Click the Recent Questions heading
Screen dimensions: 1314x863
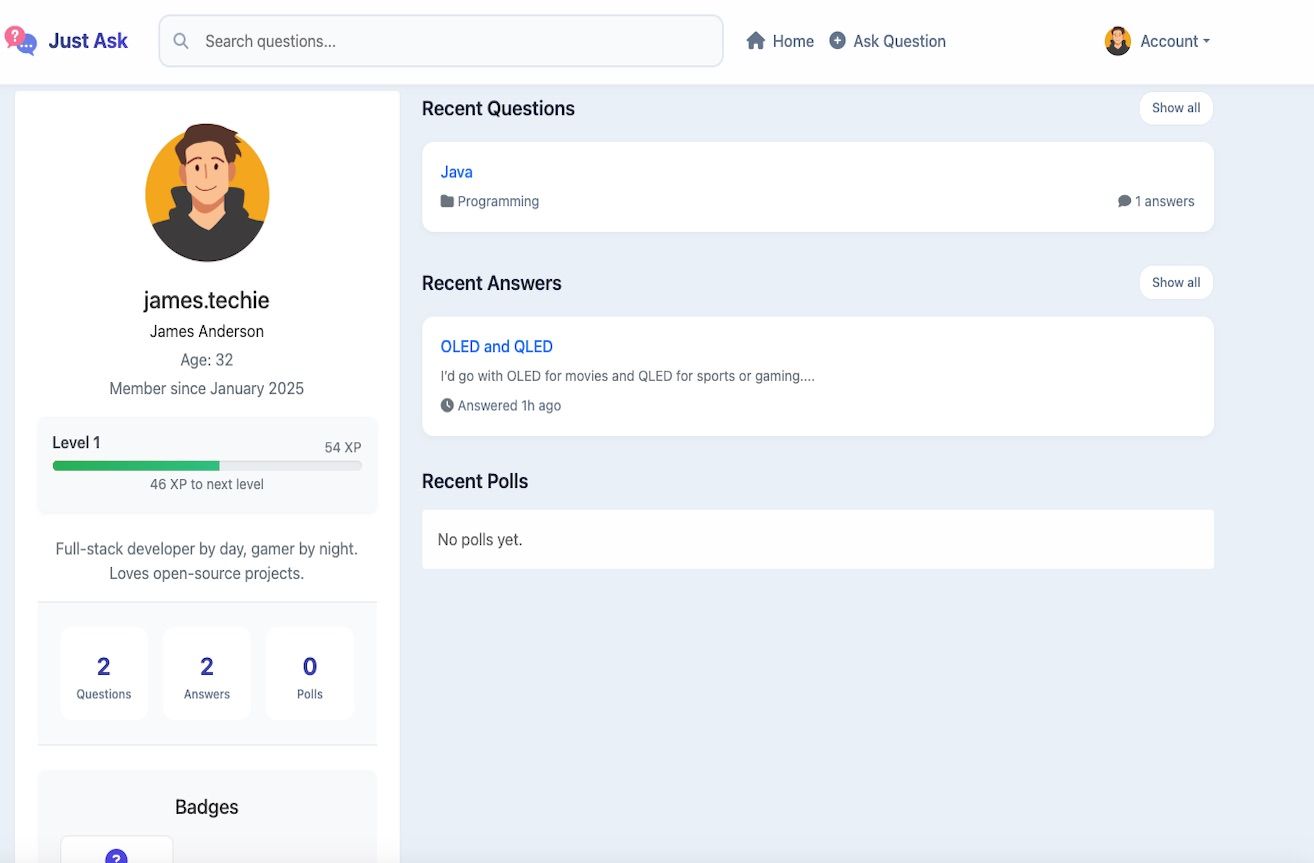pos(498,108)
